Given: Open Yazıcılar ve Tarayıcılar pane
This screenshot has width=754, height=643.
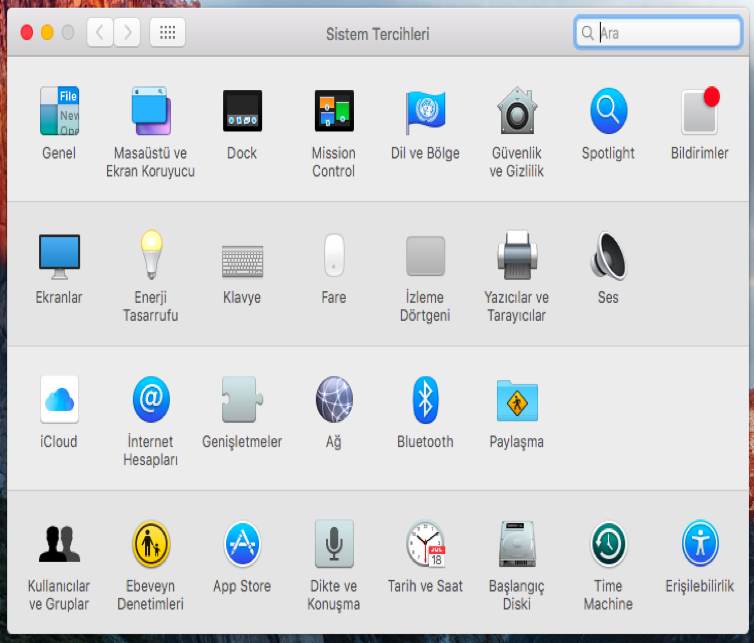Looking at the screenshot, I should (516, 256).
